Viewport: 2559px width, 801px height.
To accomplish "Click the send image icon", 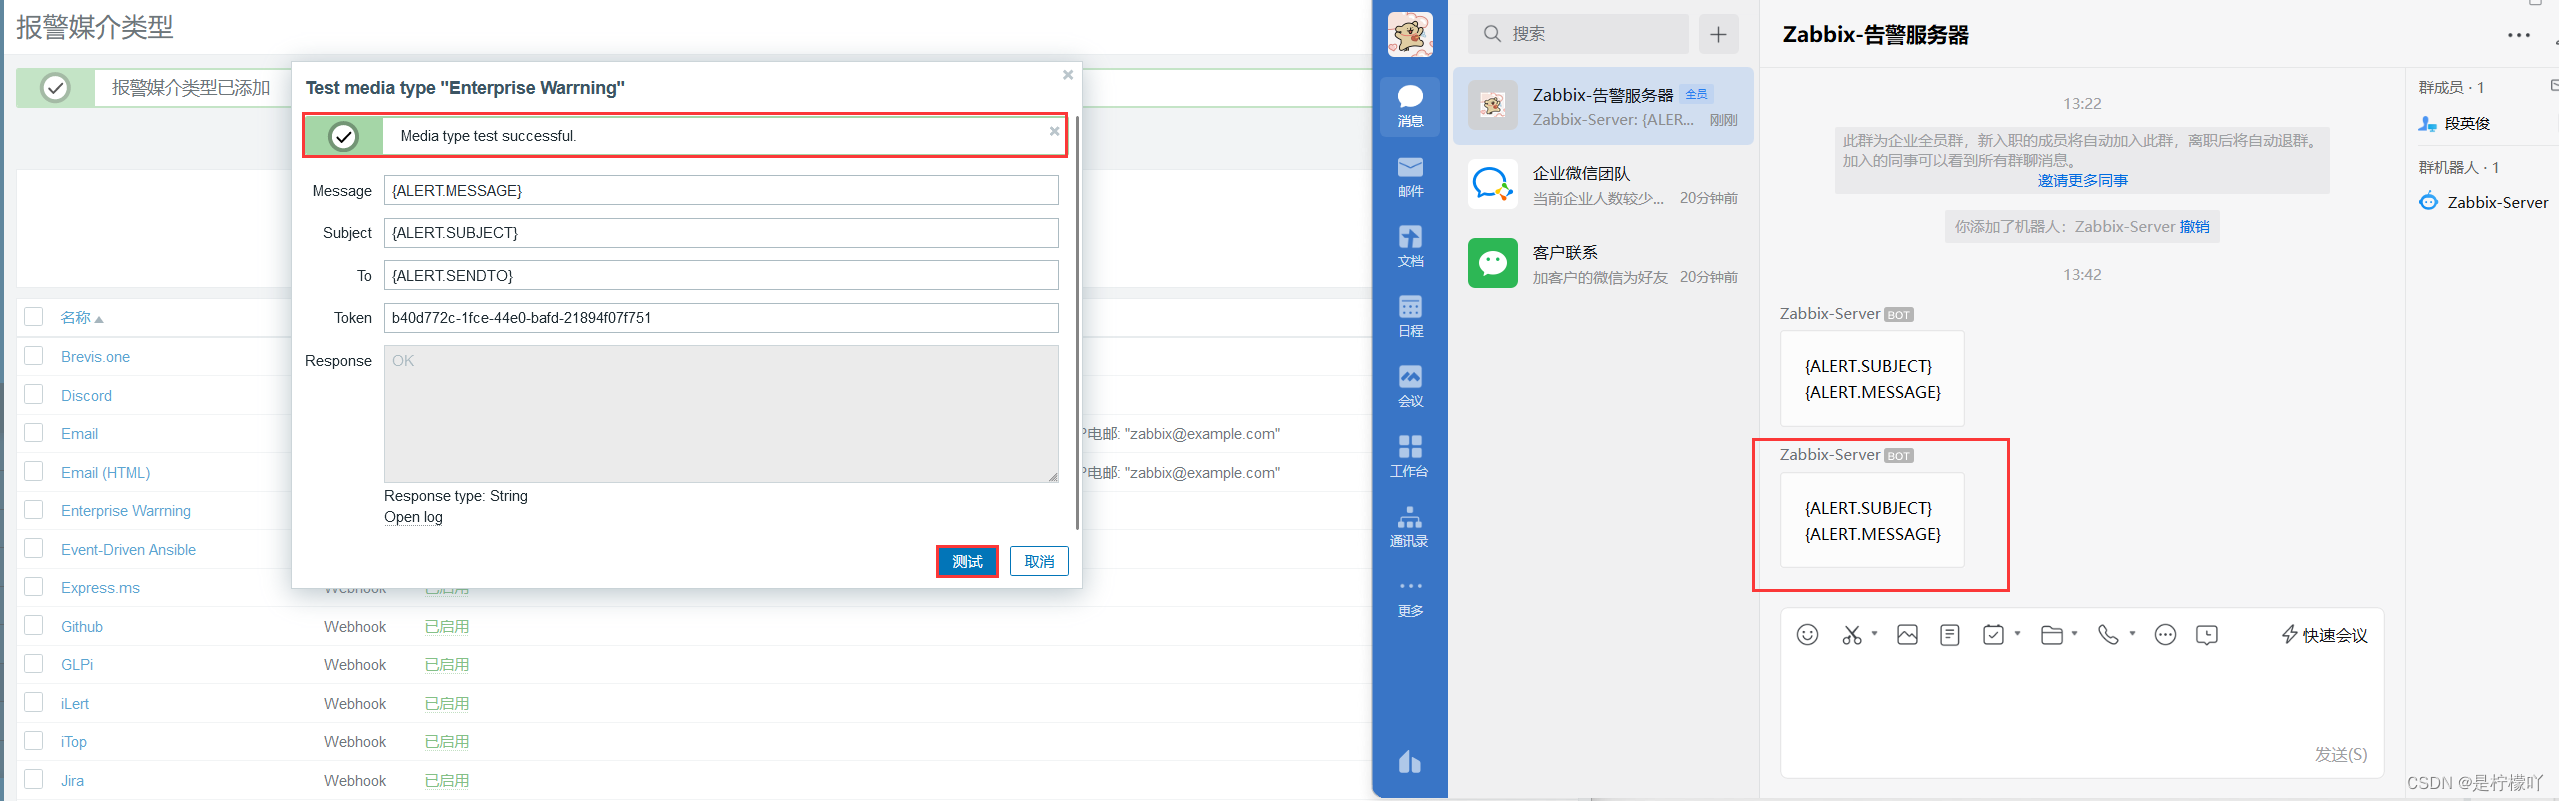I will [x=1907, y=635].
